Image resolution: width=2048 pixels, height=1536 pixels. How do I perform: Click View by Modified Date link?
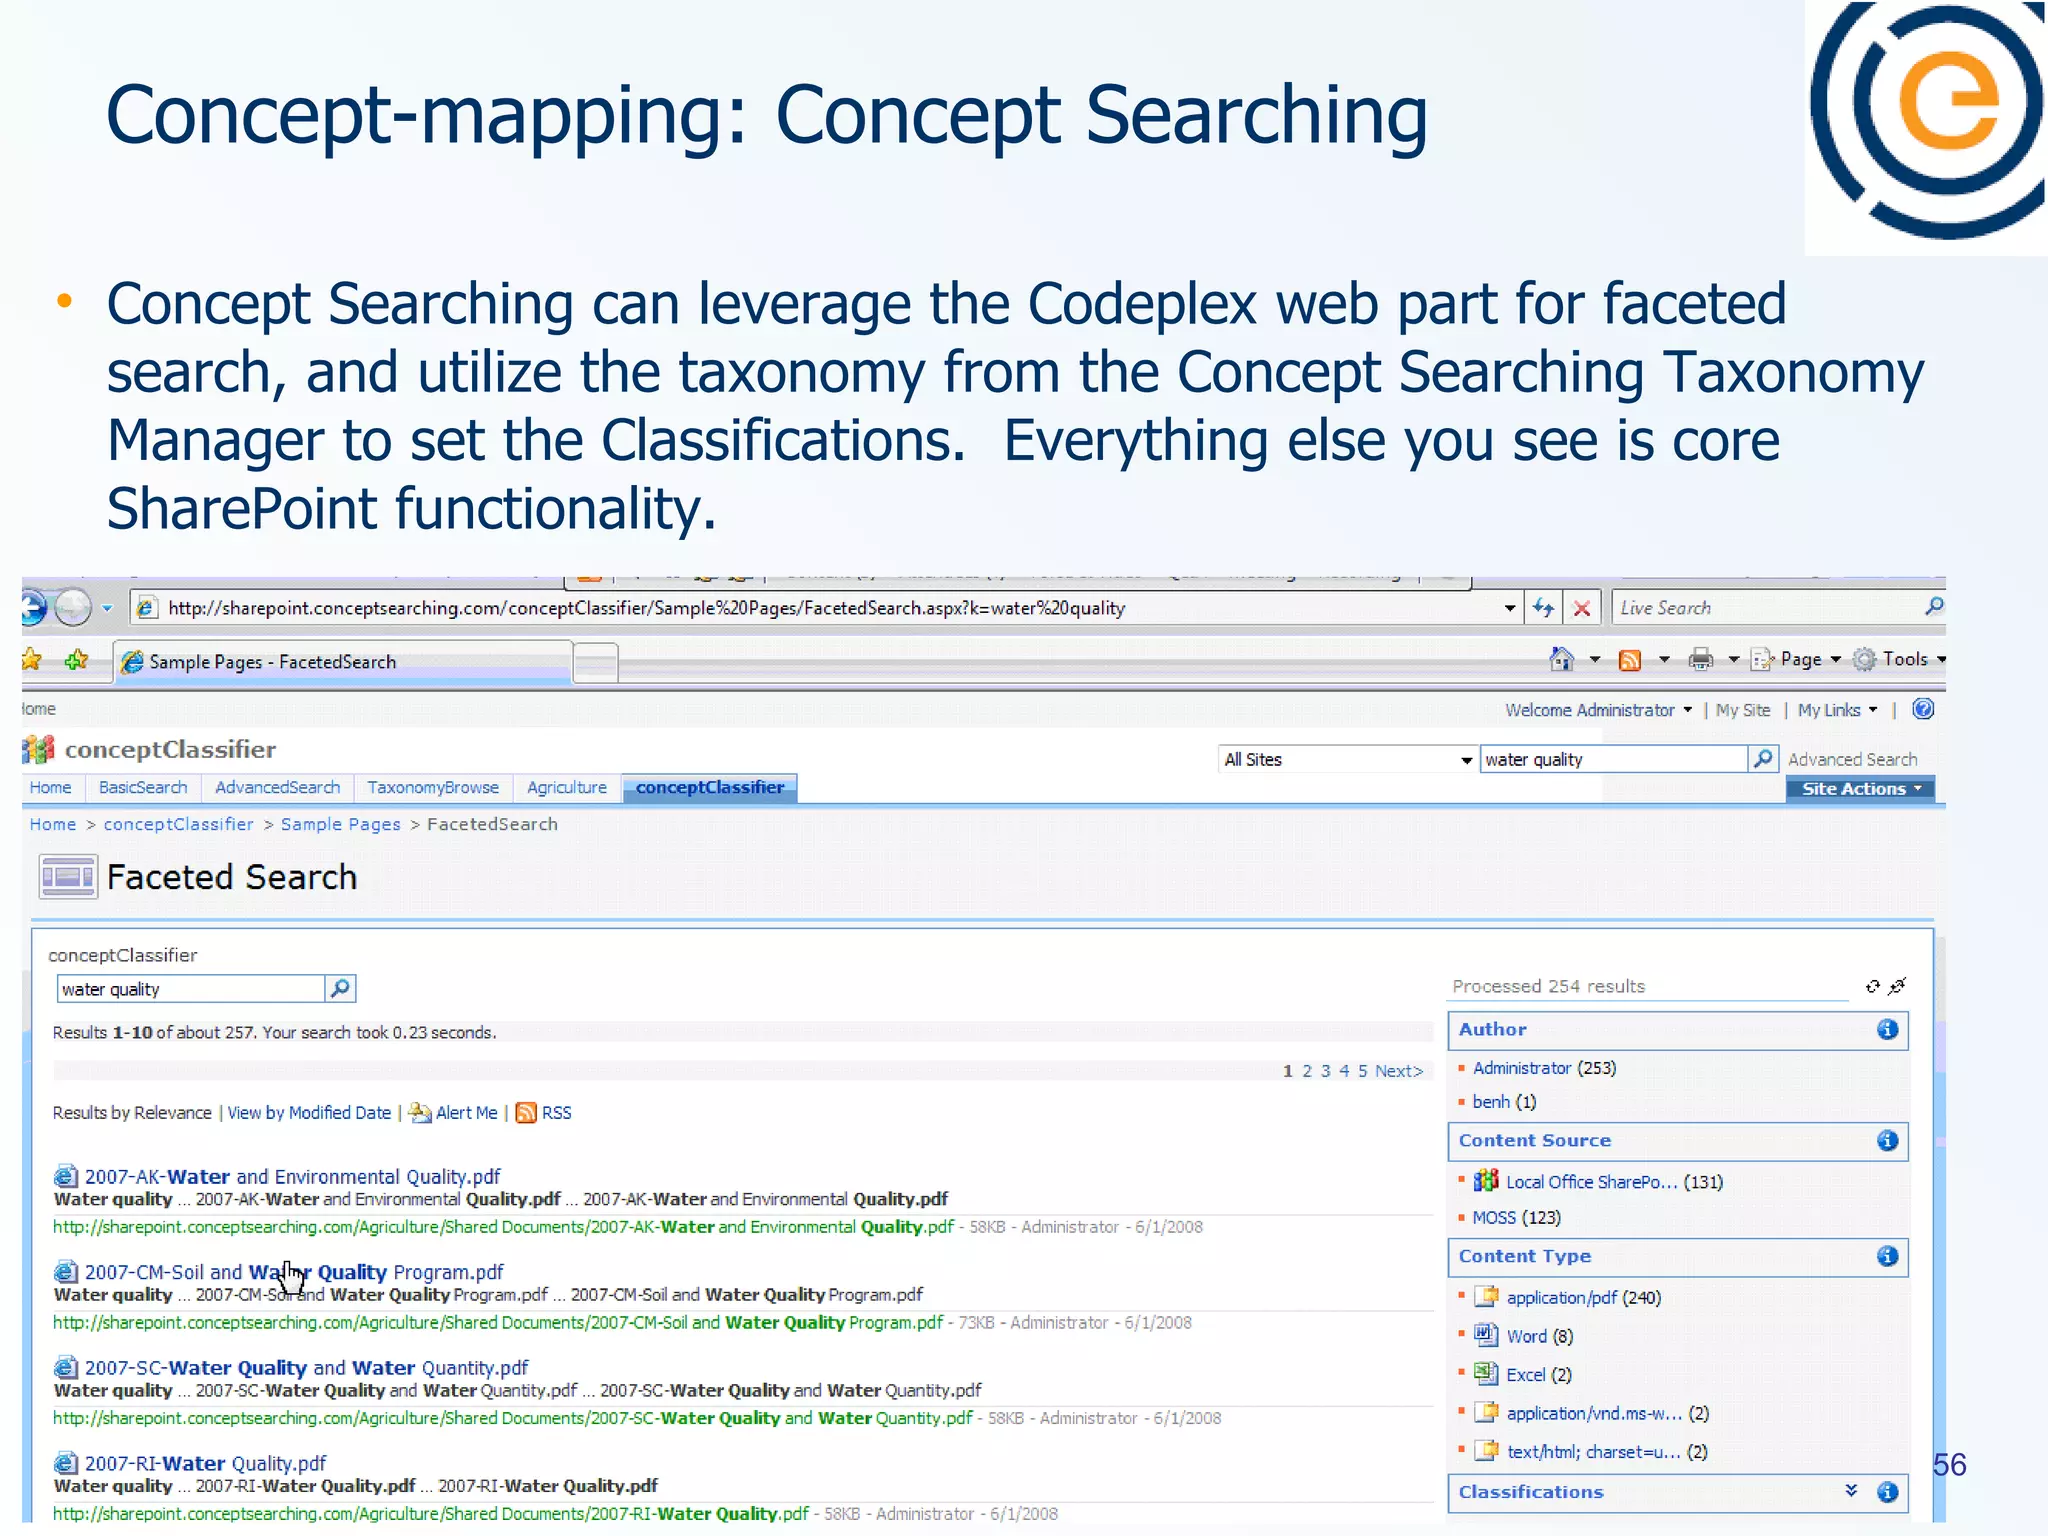click(309, 1113)
